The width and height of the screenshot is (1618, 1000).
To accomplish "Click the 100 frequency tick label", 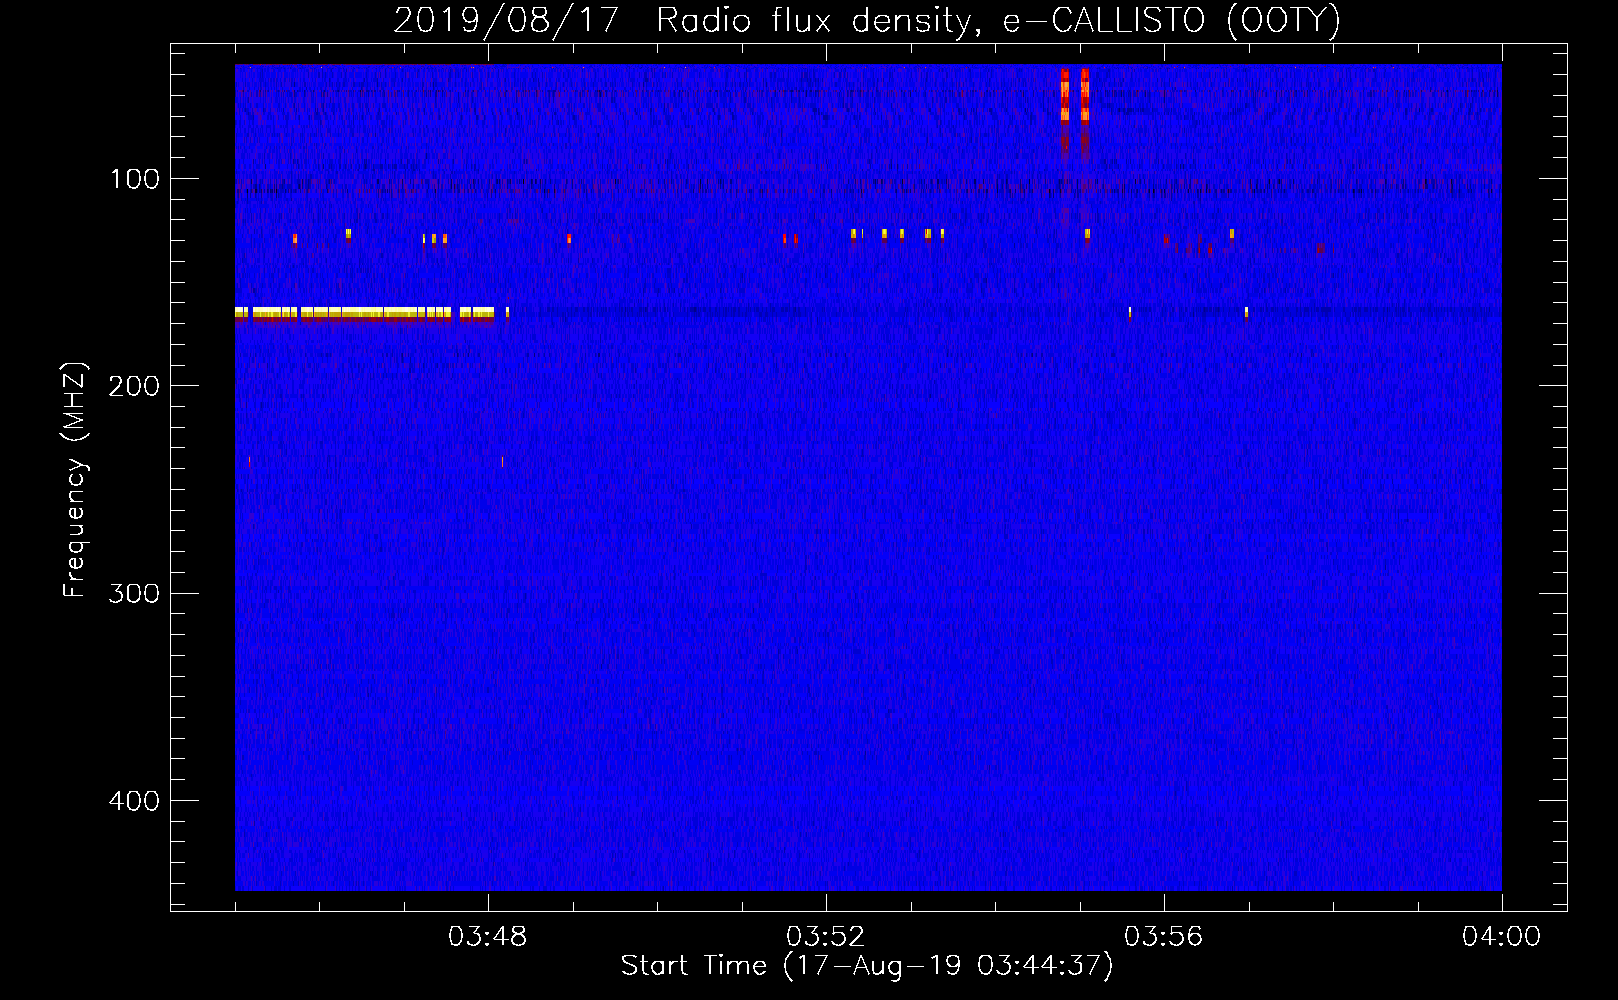I will click(135, 179).
